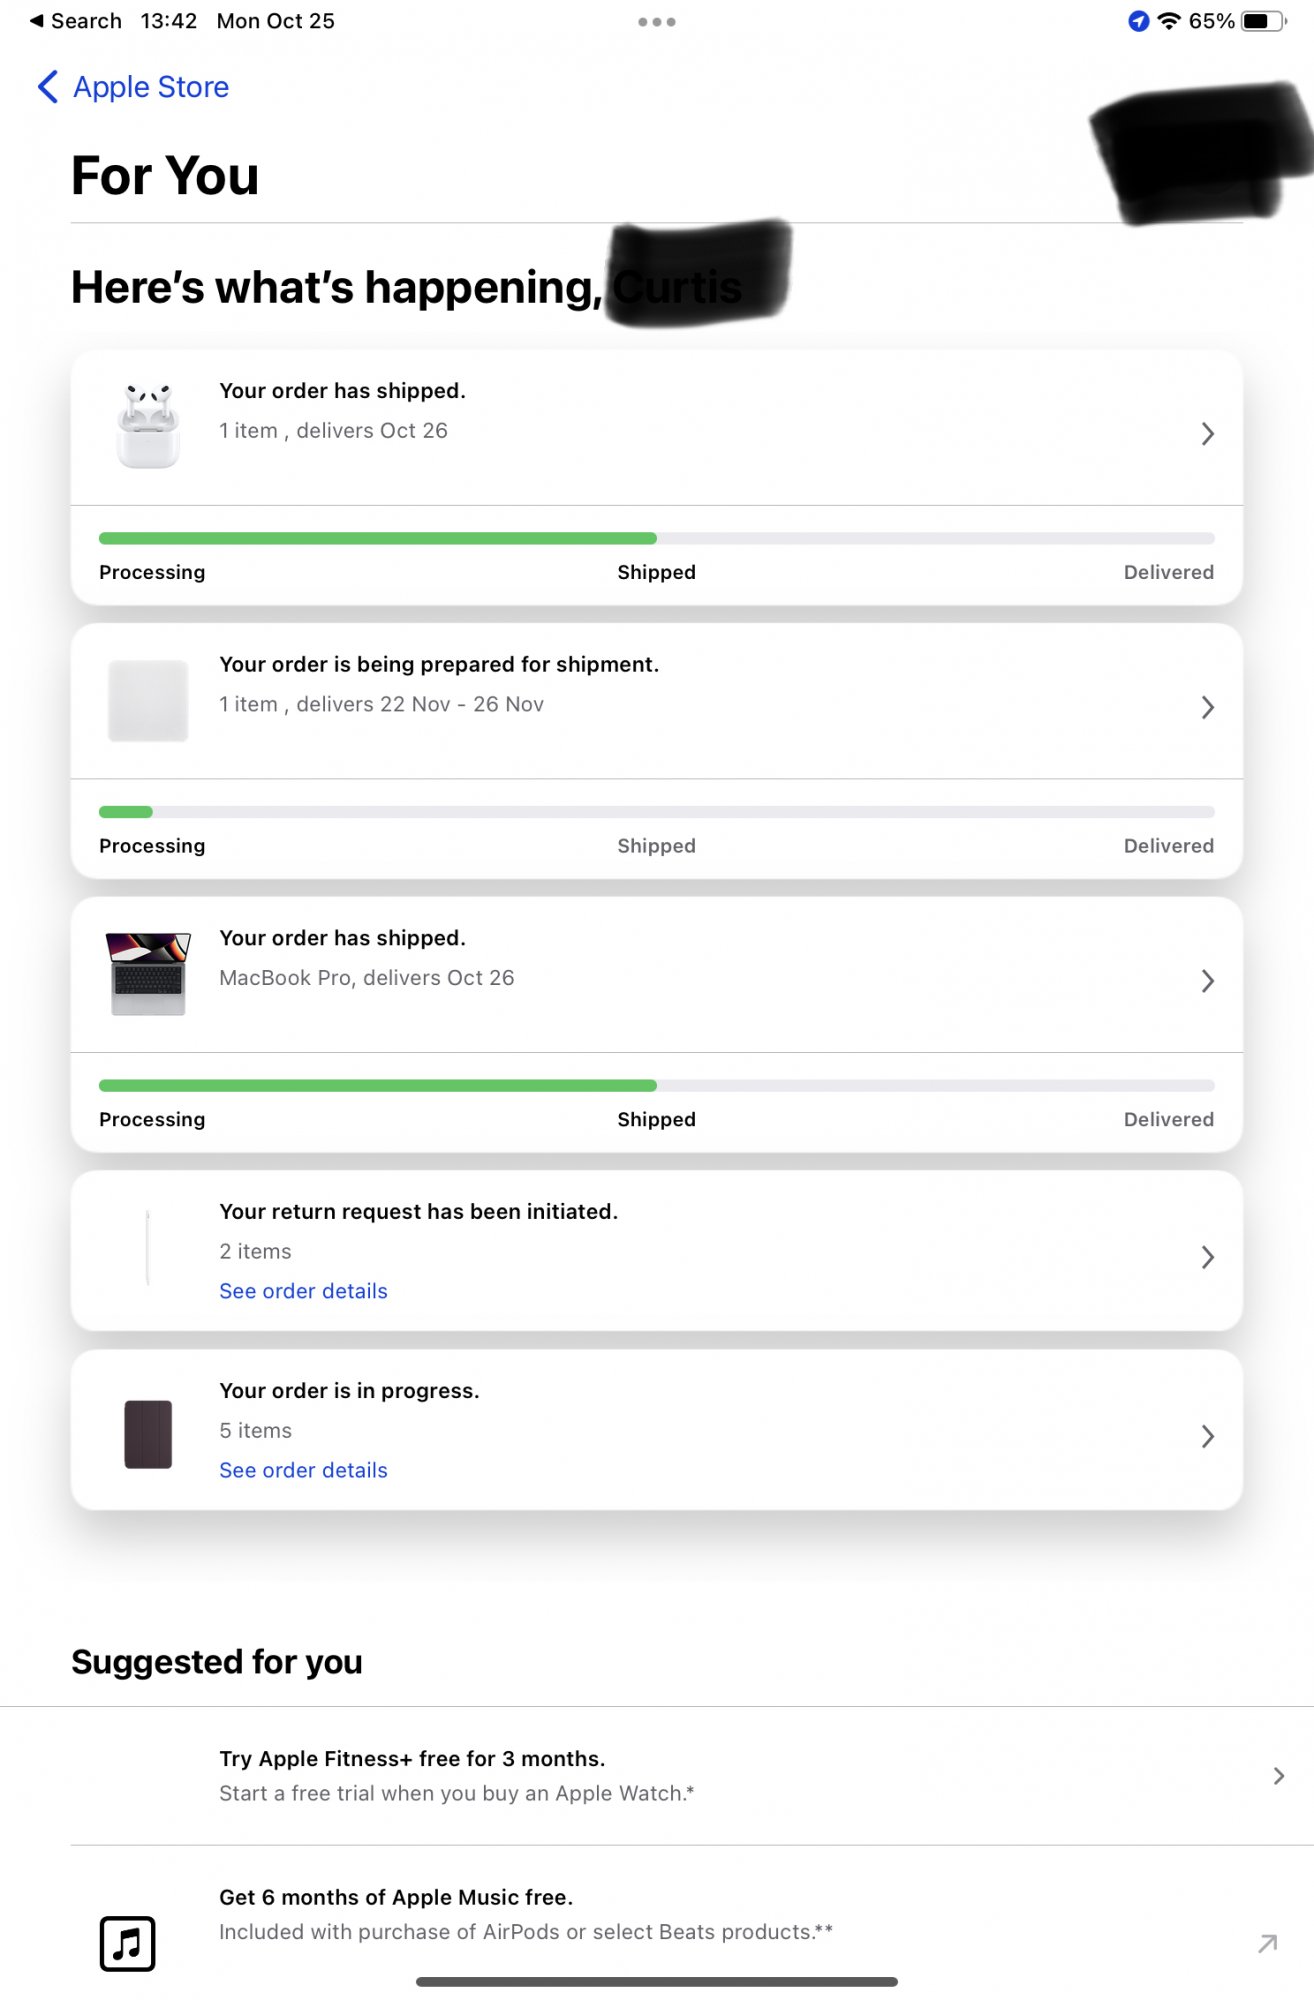Open the Apple Fitness+ offer chevron

pyautogui.click(x=1278, y=1776)
